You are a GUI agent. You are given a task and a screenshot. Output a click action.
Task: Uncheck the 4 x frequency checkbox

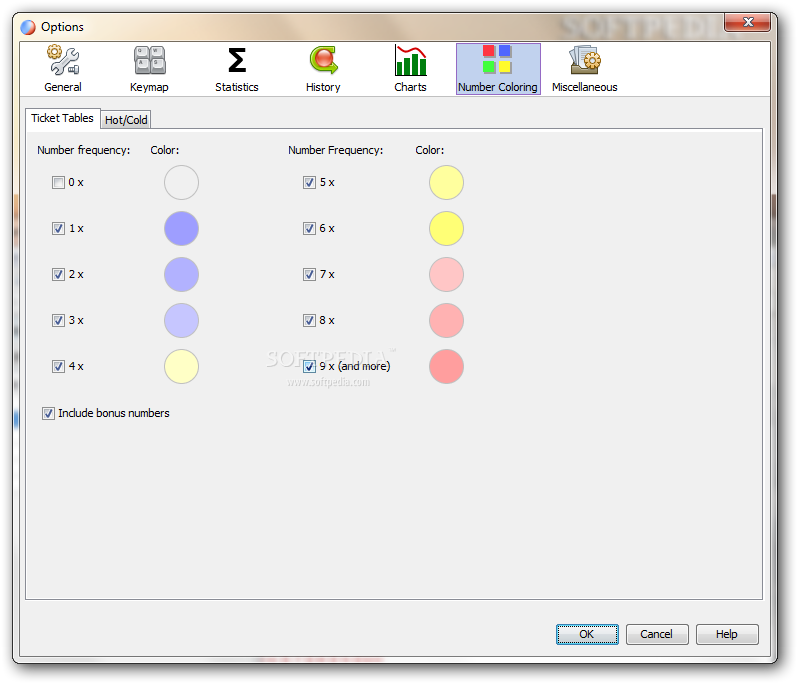(x=59, y=366)
